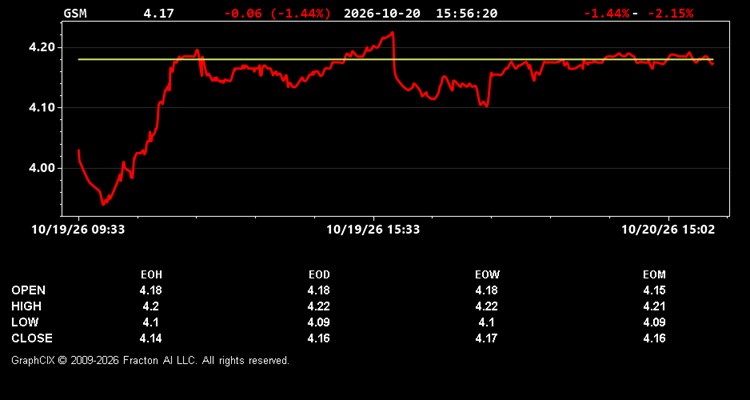Image resolution: width=750 pixels, height=400 pixels.
Task: Click the EOD CLOSE value 4.16
Action: tap(319, 338)
